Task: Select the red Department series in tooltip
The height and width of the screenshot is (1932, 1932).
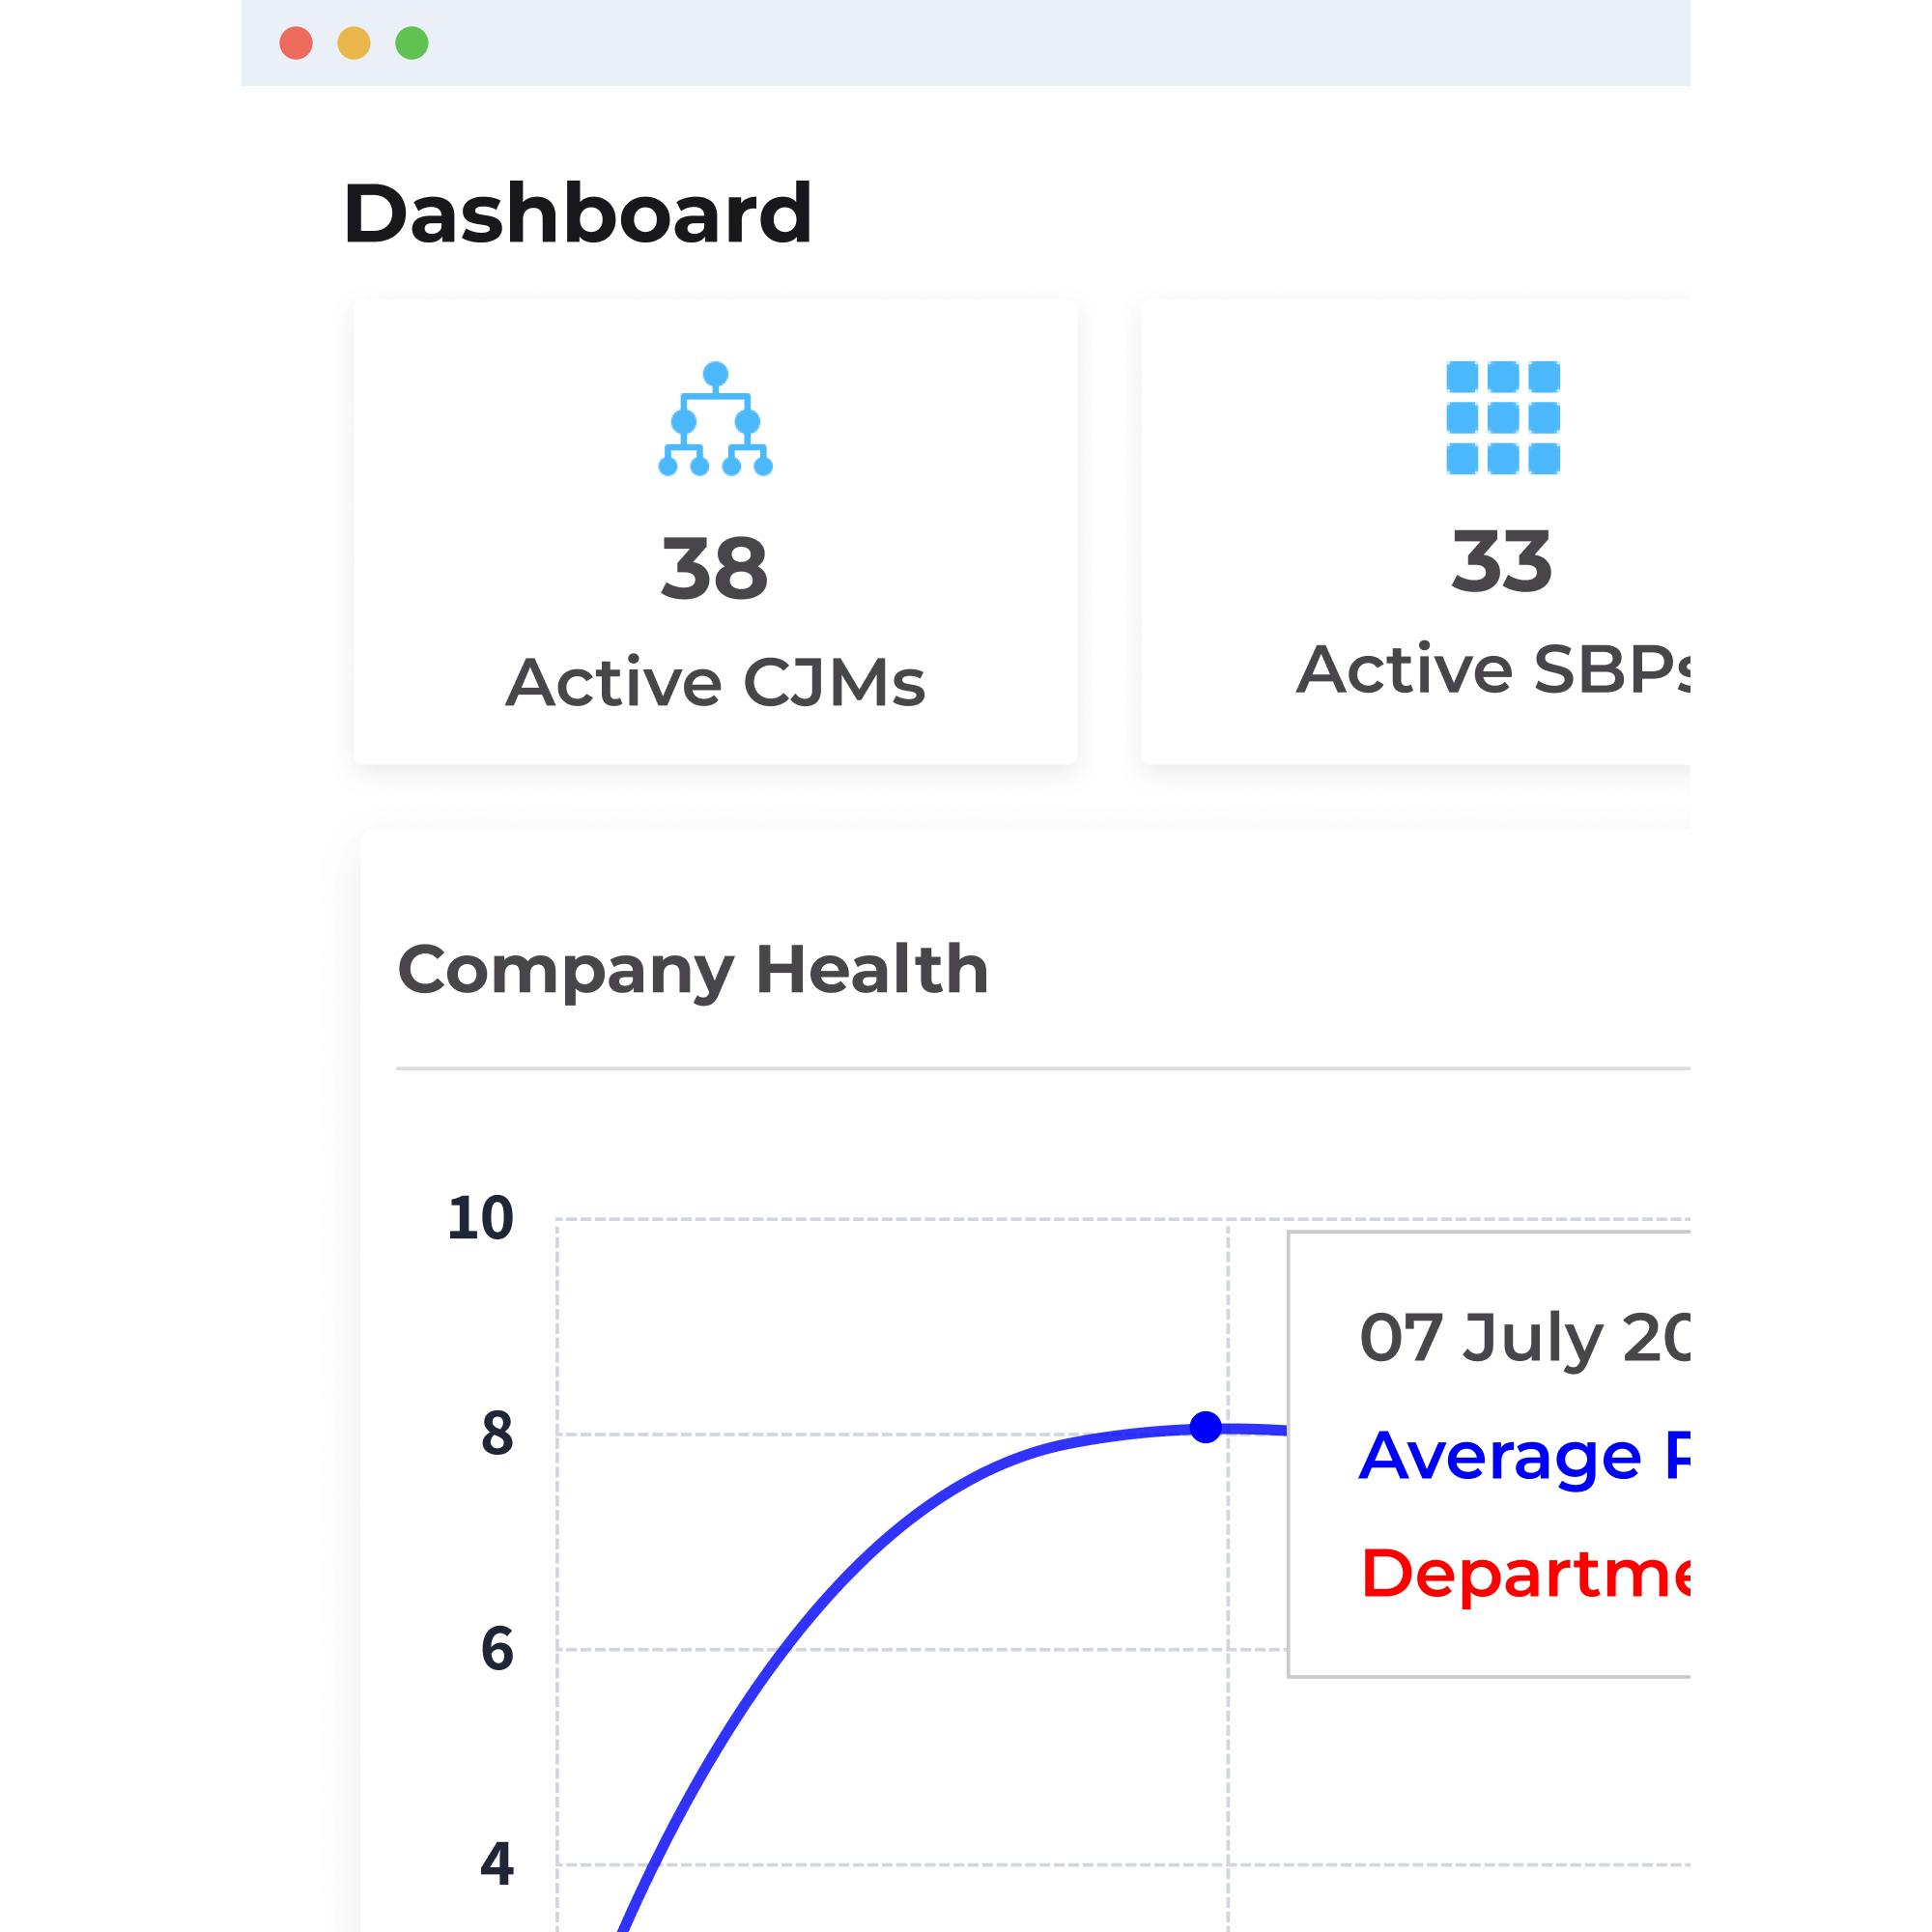Action: 1524,1573
